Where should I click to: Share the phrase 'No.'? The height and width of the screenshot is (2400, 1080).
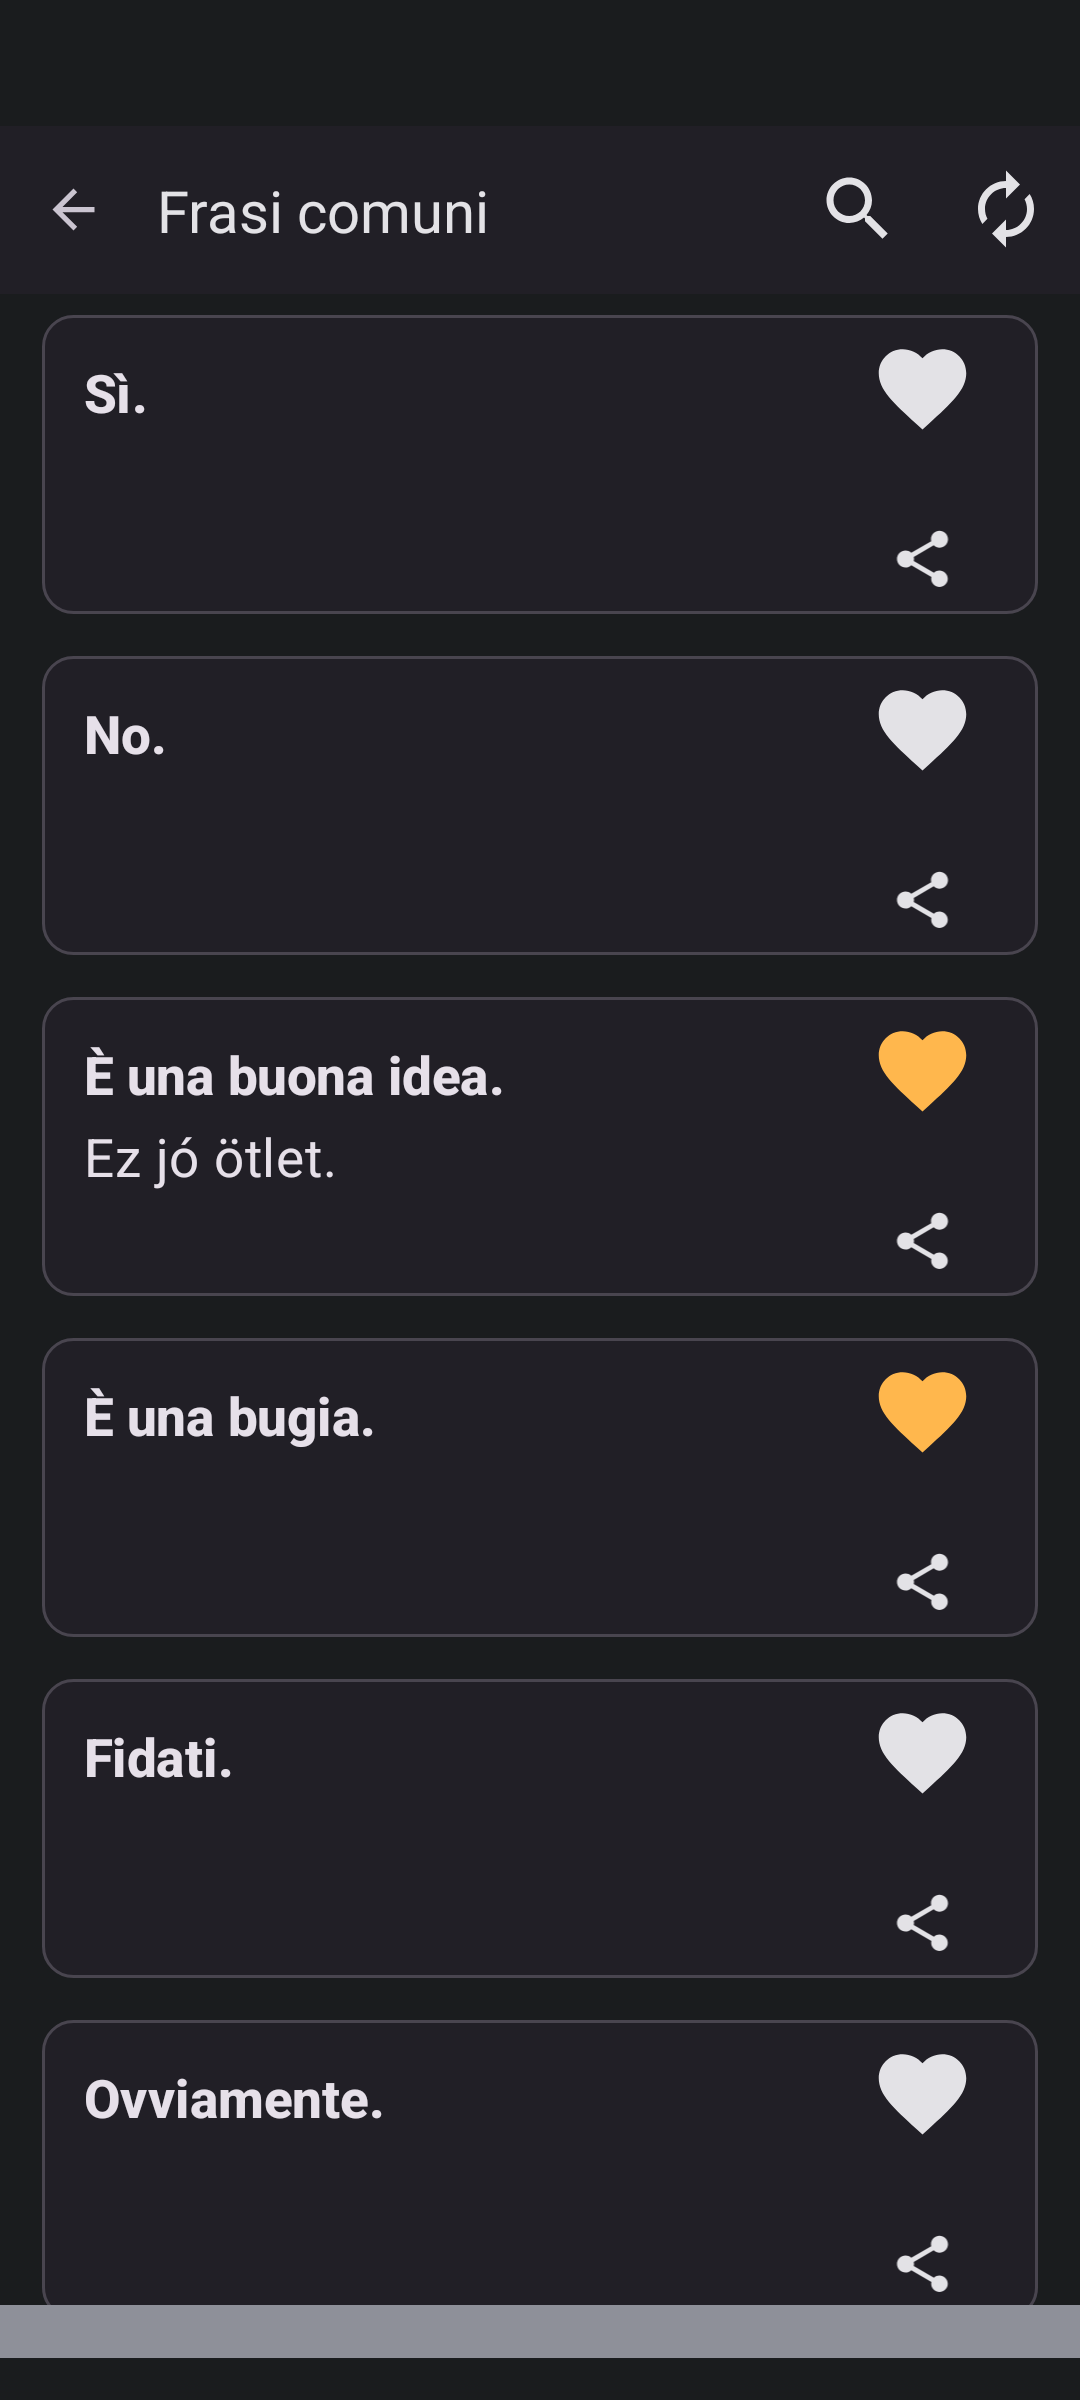922,900
